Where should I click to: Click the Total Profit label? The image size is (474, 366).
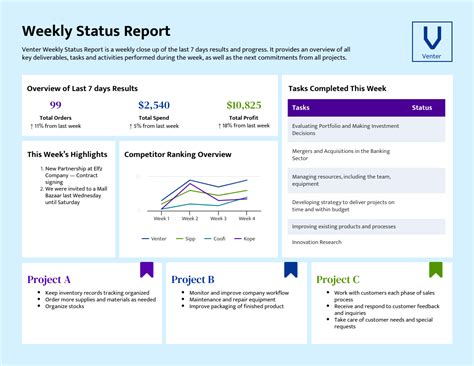click(244, 118)
